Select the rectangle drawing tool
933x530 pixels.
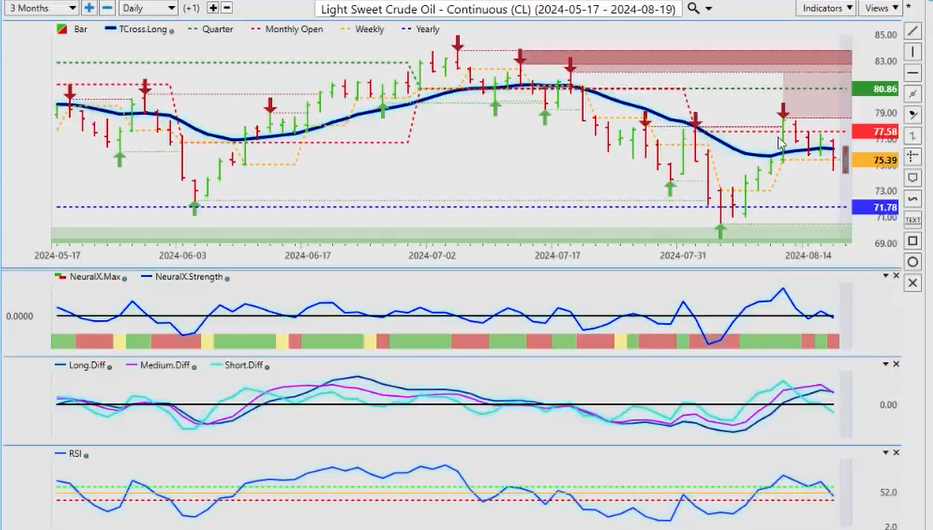(912, 241)
